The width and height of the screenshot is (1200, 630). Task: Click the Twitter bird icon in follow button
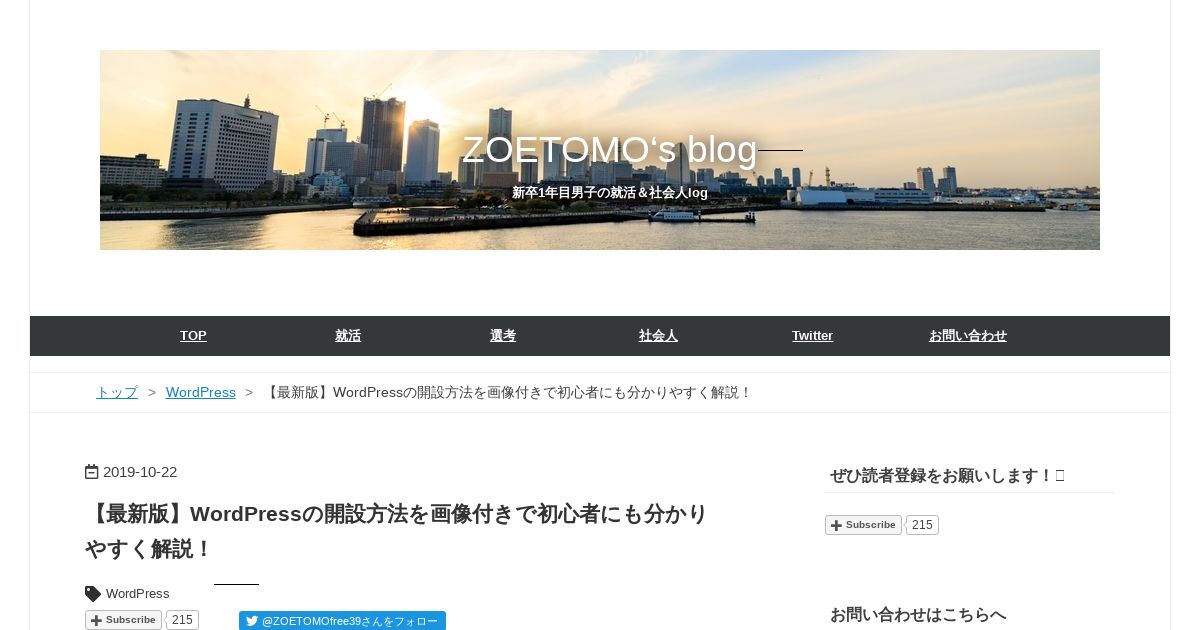pyautogui.click(x=252, y=621)
